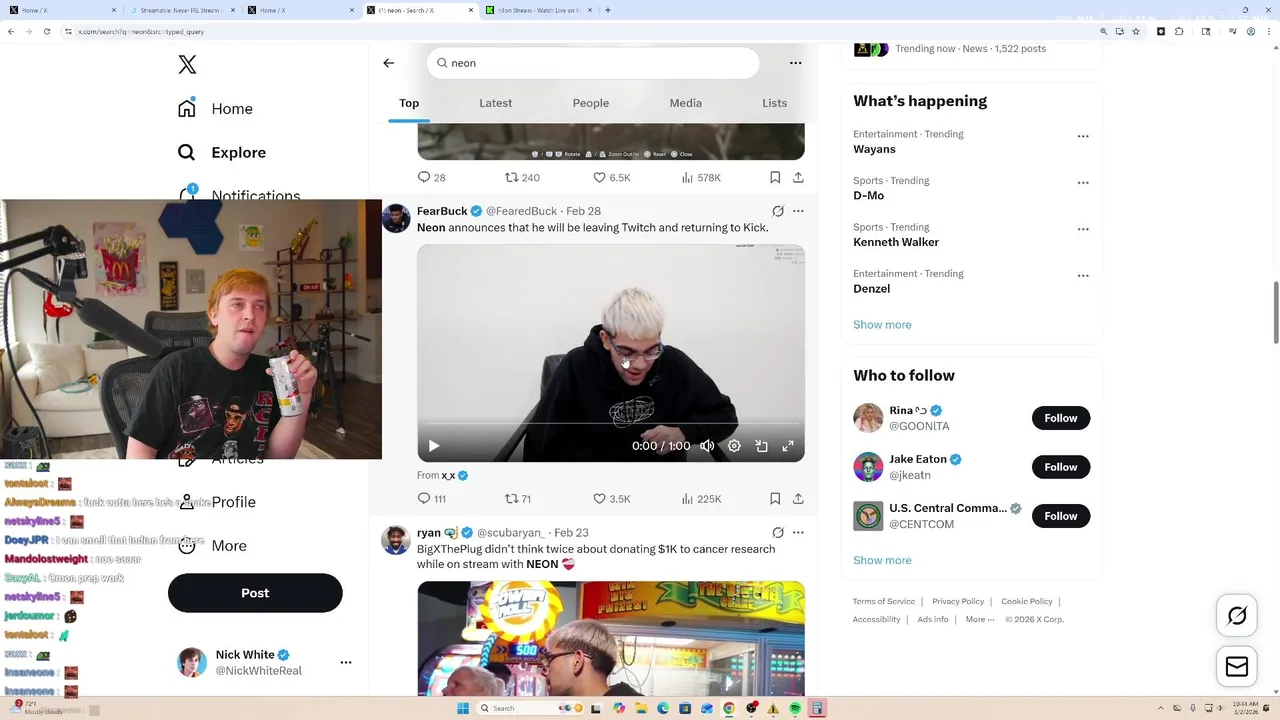Share the post with 578K views
Image resolution: width=1280 pixels, height=720 pixels.
point(798,177)
